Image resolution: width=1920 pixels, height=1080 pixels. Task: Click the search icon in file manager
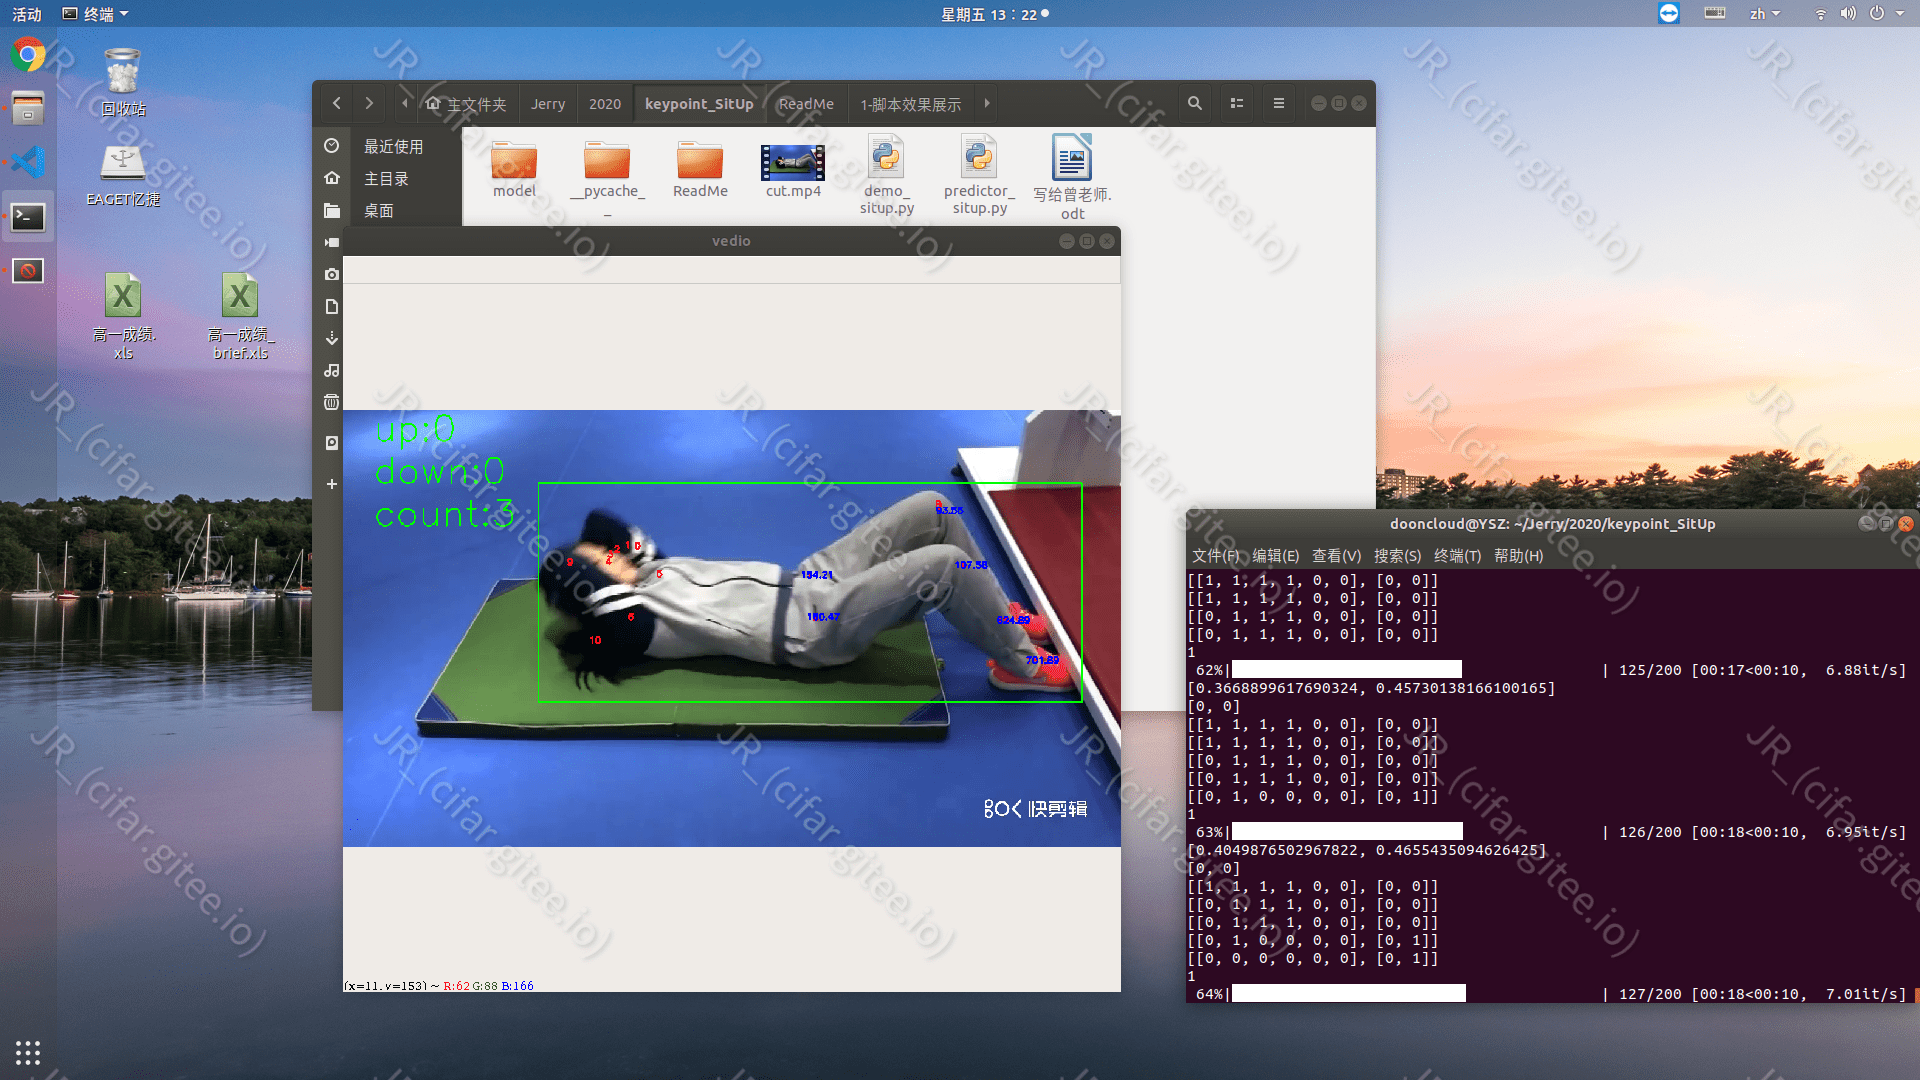[x=1194, y=103]
